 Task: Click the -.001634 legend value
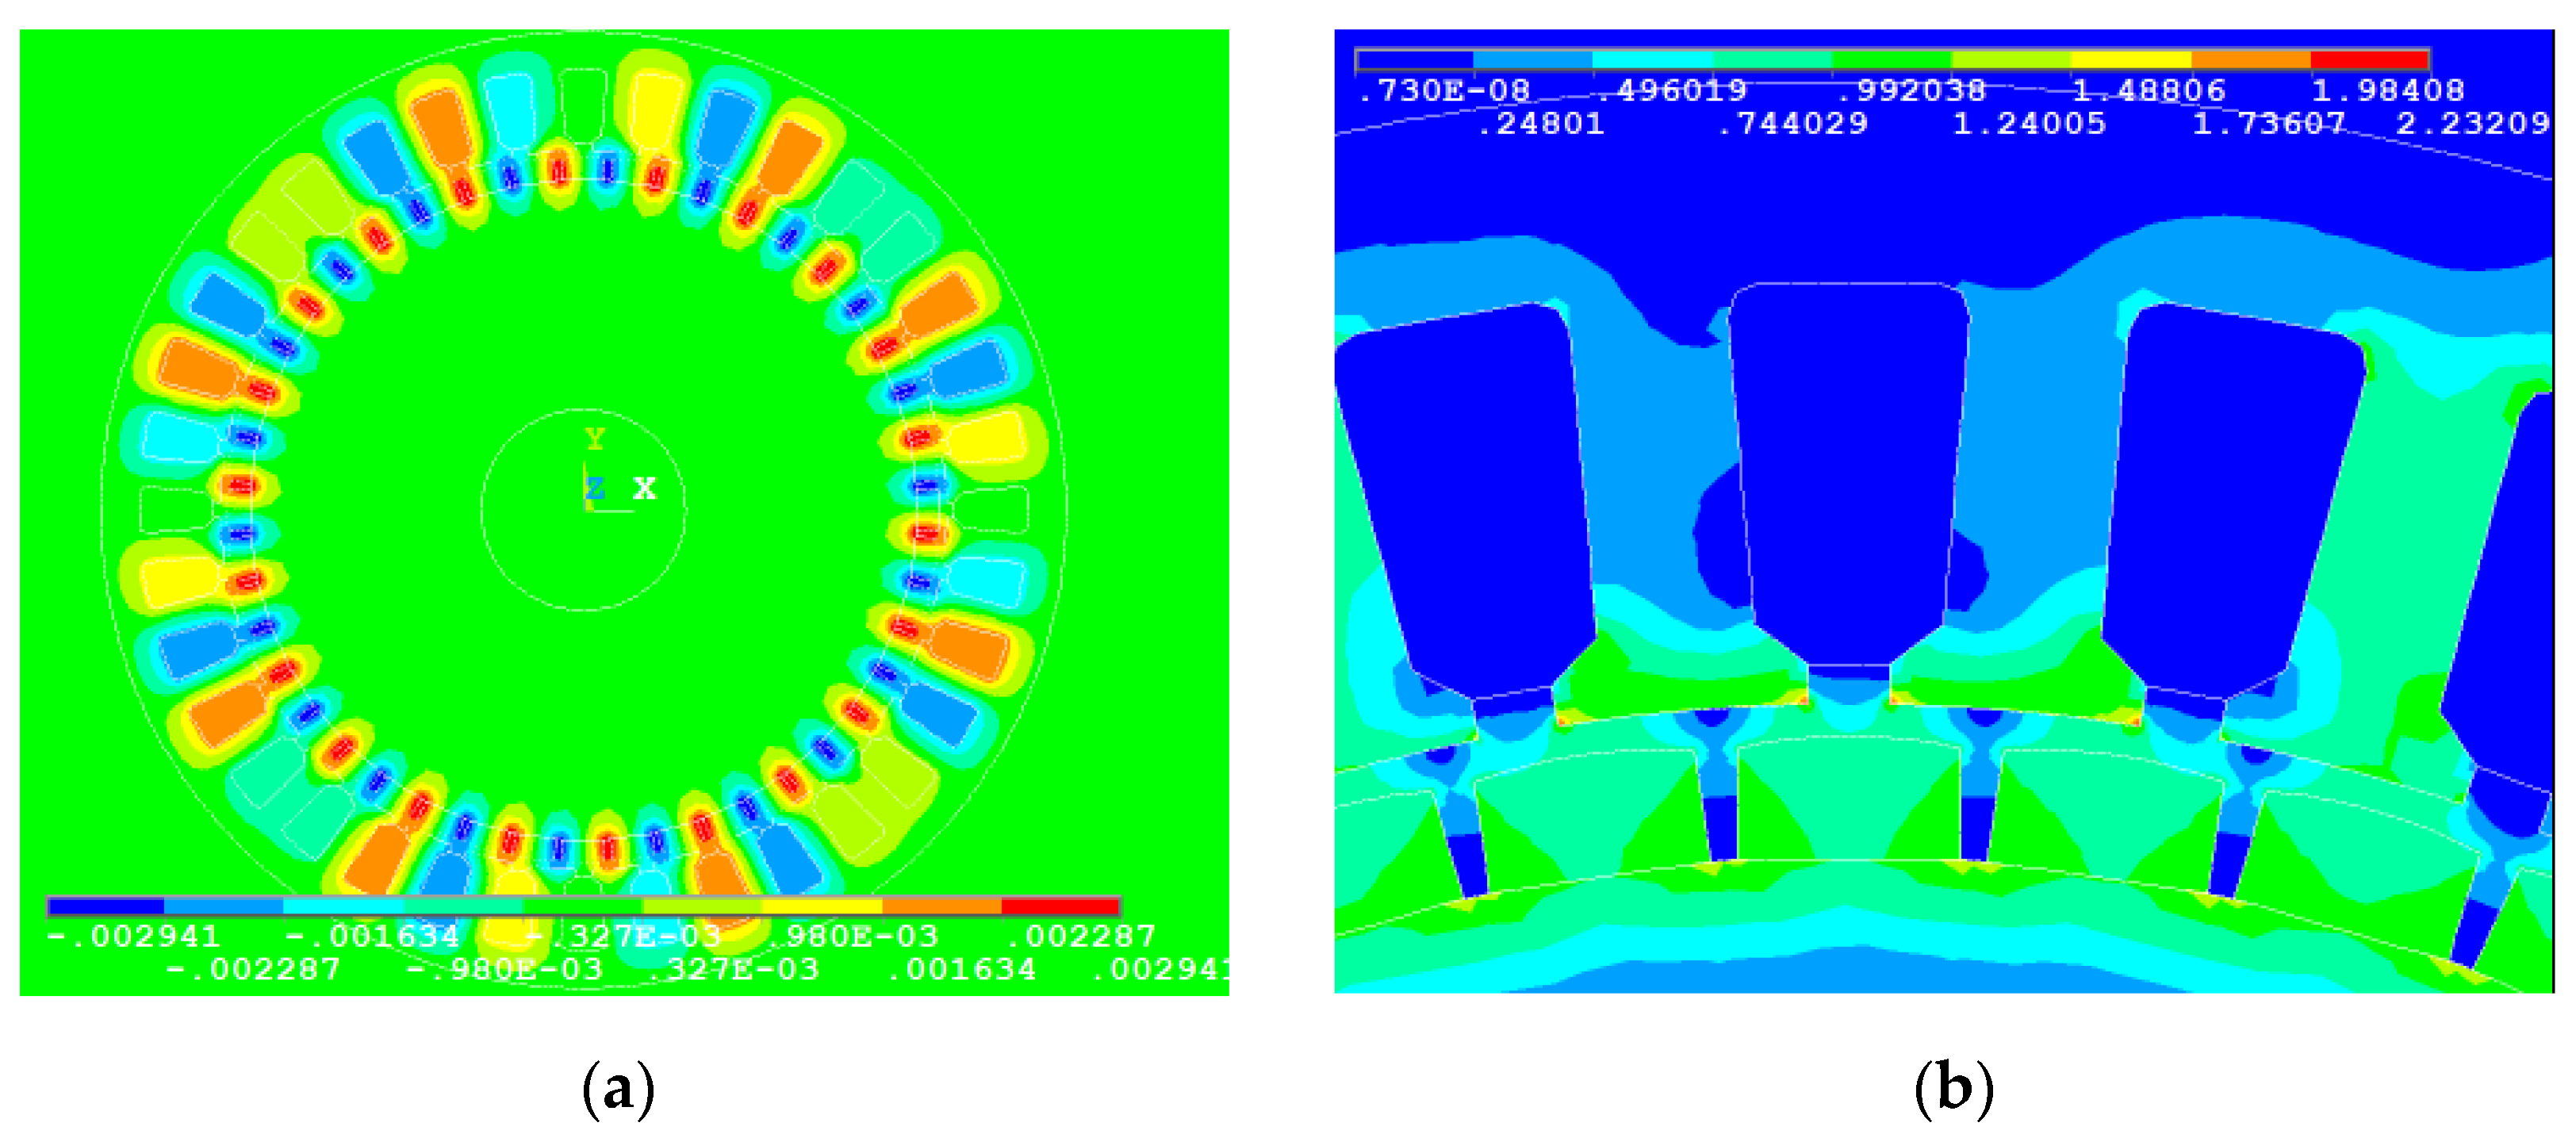click(x=372, y=937)
